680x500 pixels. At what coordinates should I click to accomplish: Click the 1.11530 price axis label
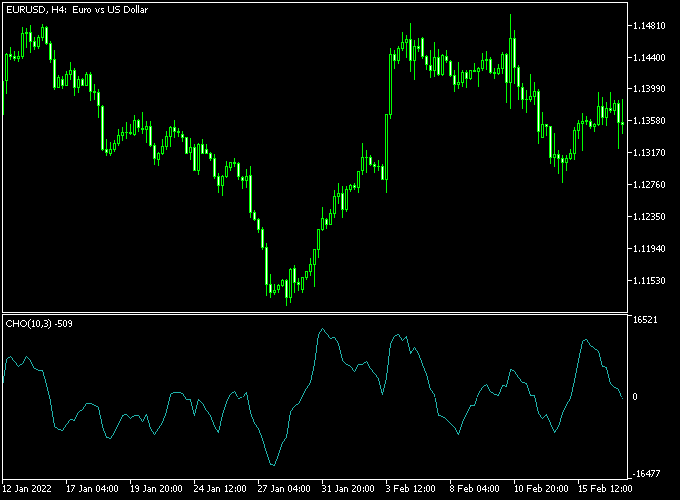tap(649, 281)
